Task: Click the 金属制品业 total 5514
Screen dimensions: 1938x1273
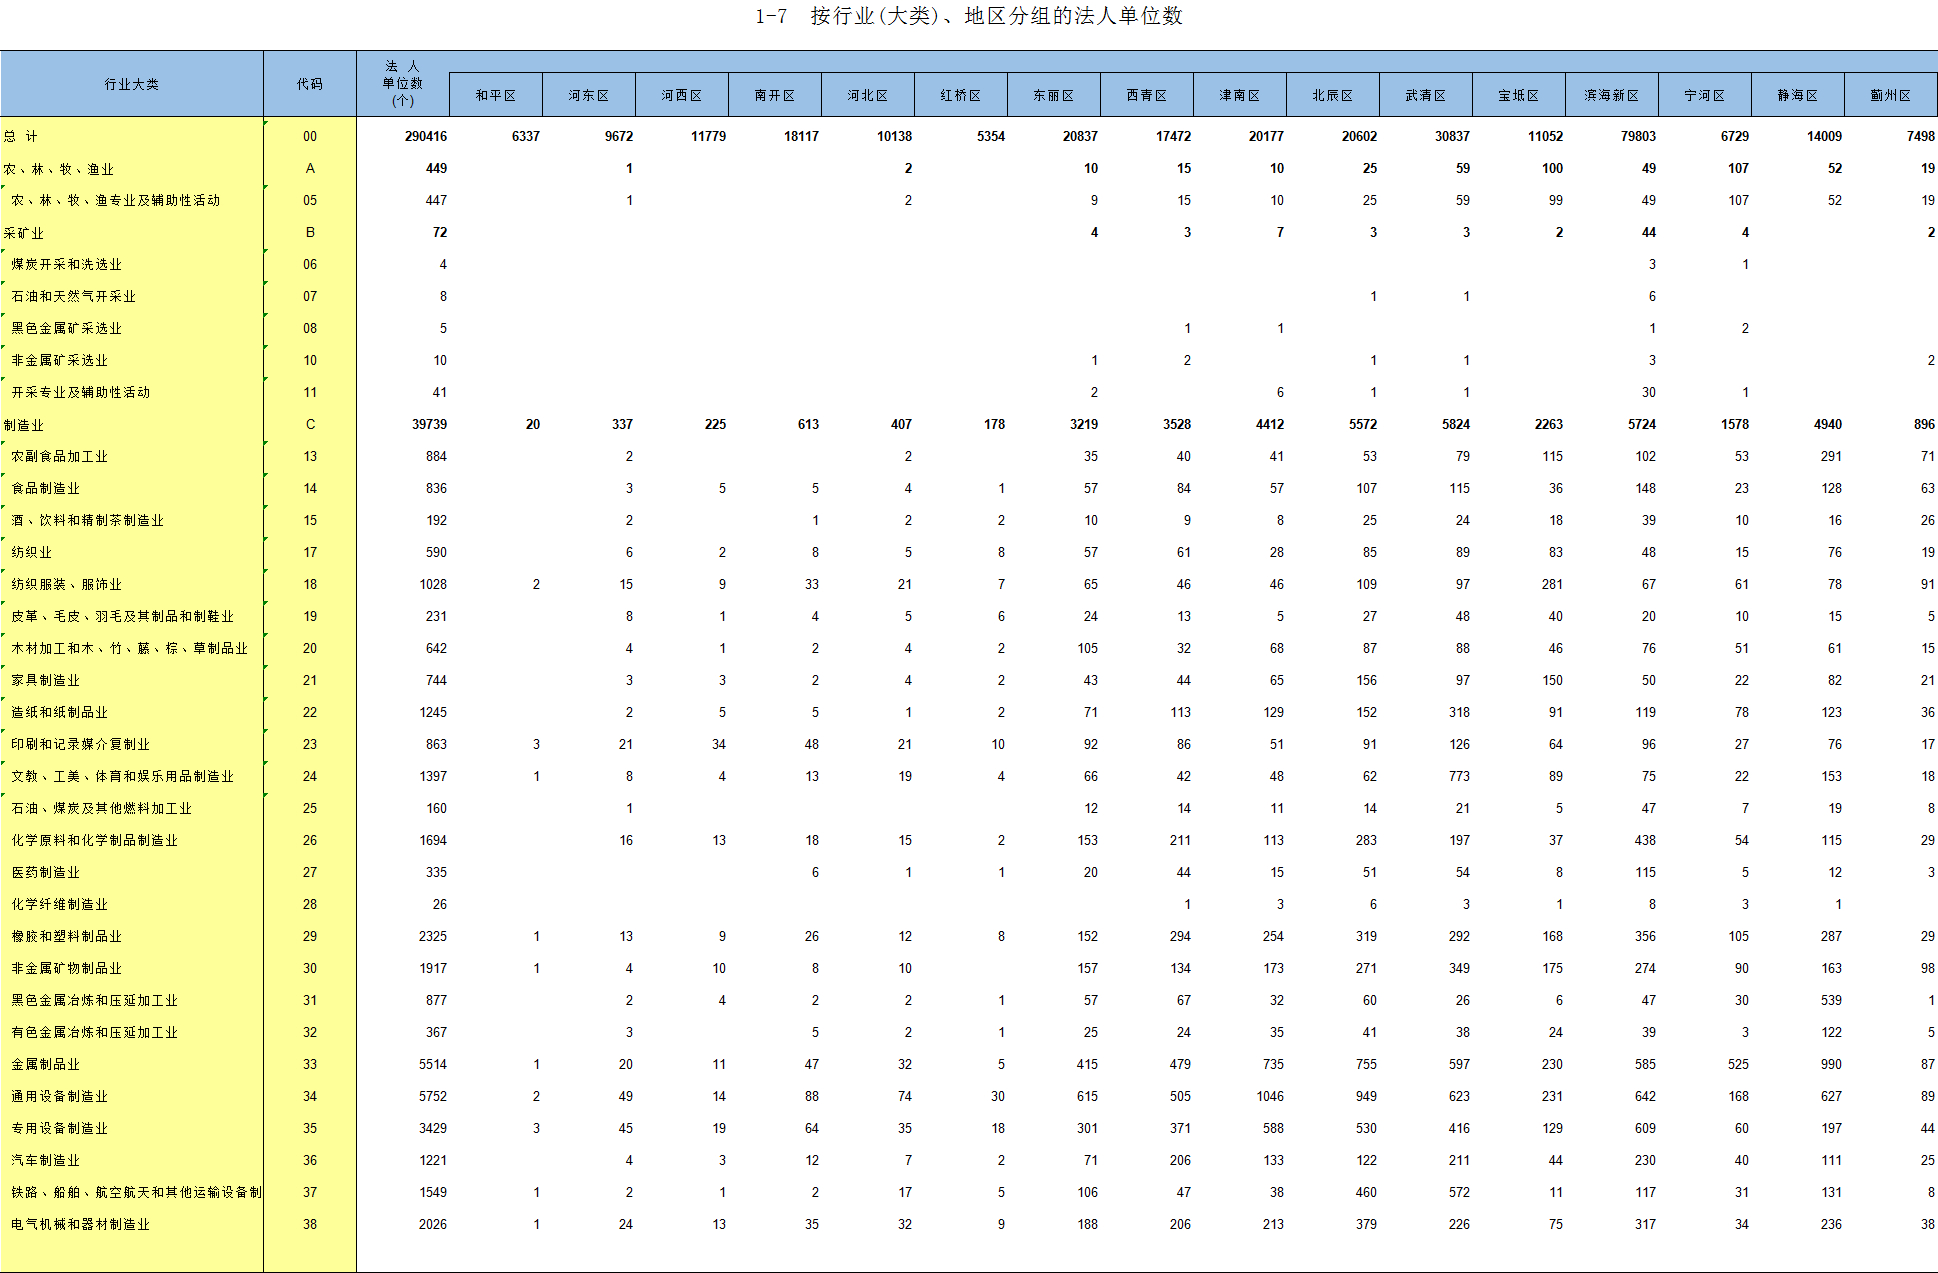Action: coord(433,1064)
